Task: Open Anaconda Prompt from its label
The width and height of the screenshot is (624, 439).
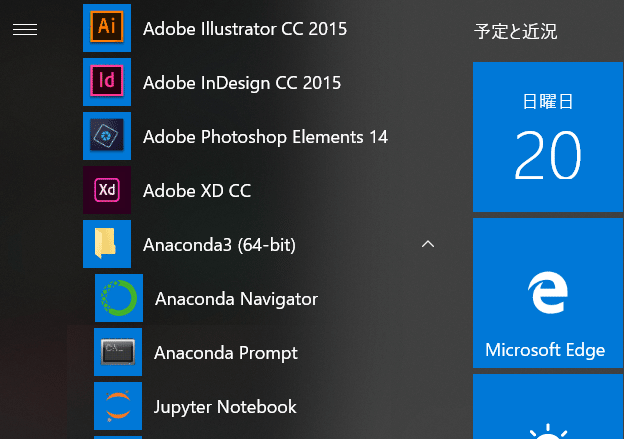Action: click(226, 352)
